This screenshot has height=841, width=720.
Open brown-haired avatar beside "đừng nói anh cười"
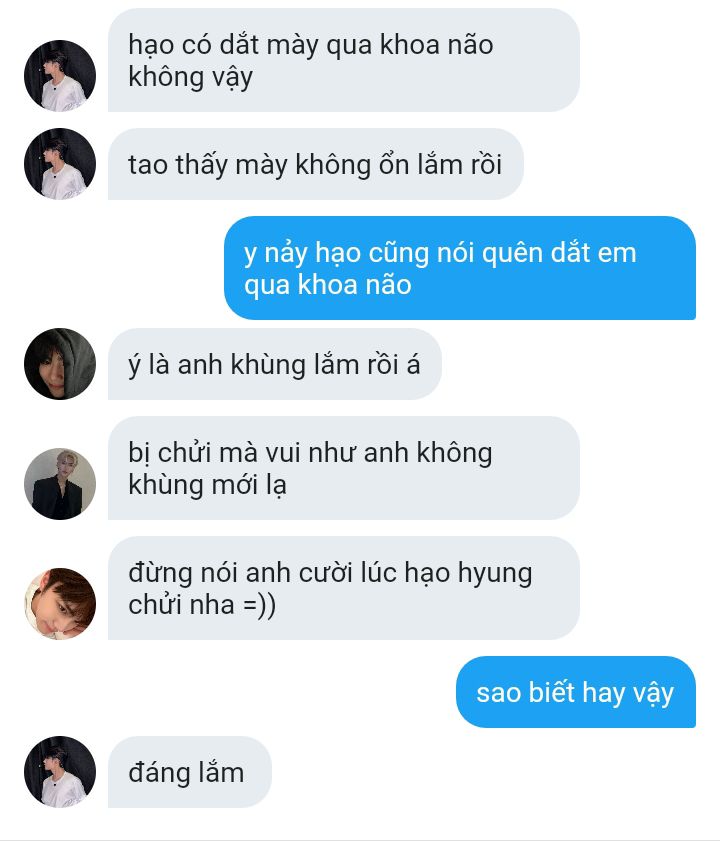[60, 604]
